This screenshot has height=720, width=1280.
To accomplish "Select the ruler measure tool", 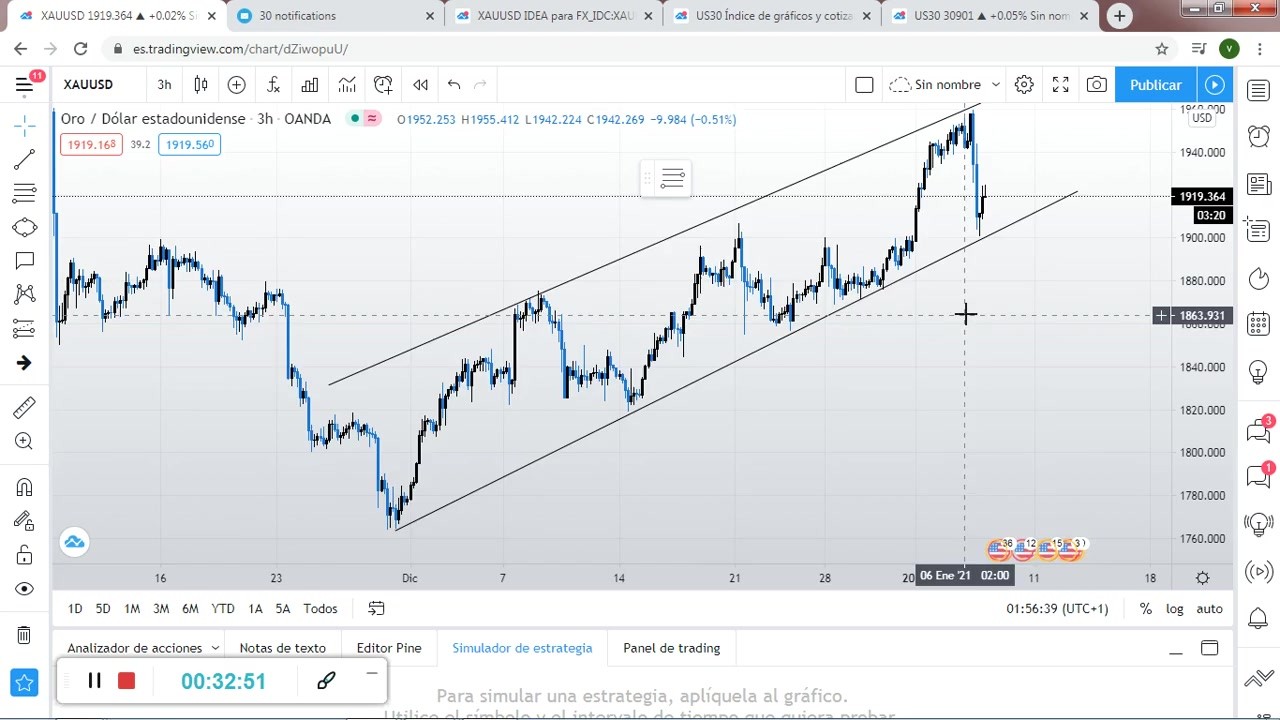I will click(x=24, y=407).
